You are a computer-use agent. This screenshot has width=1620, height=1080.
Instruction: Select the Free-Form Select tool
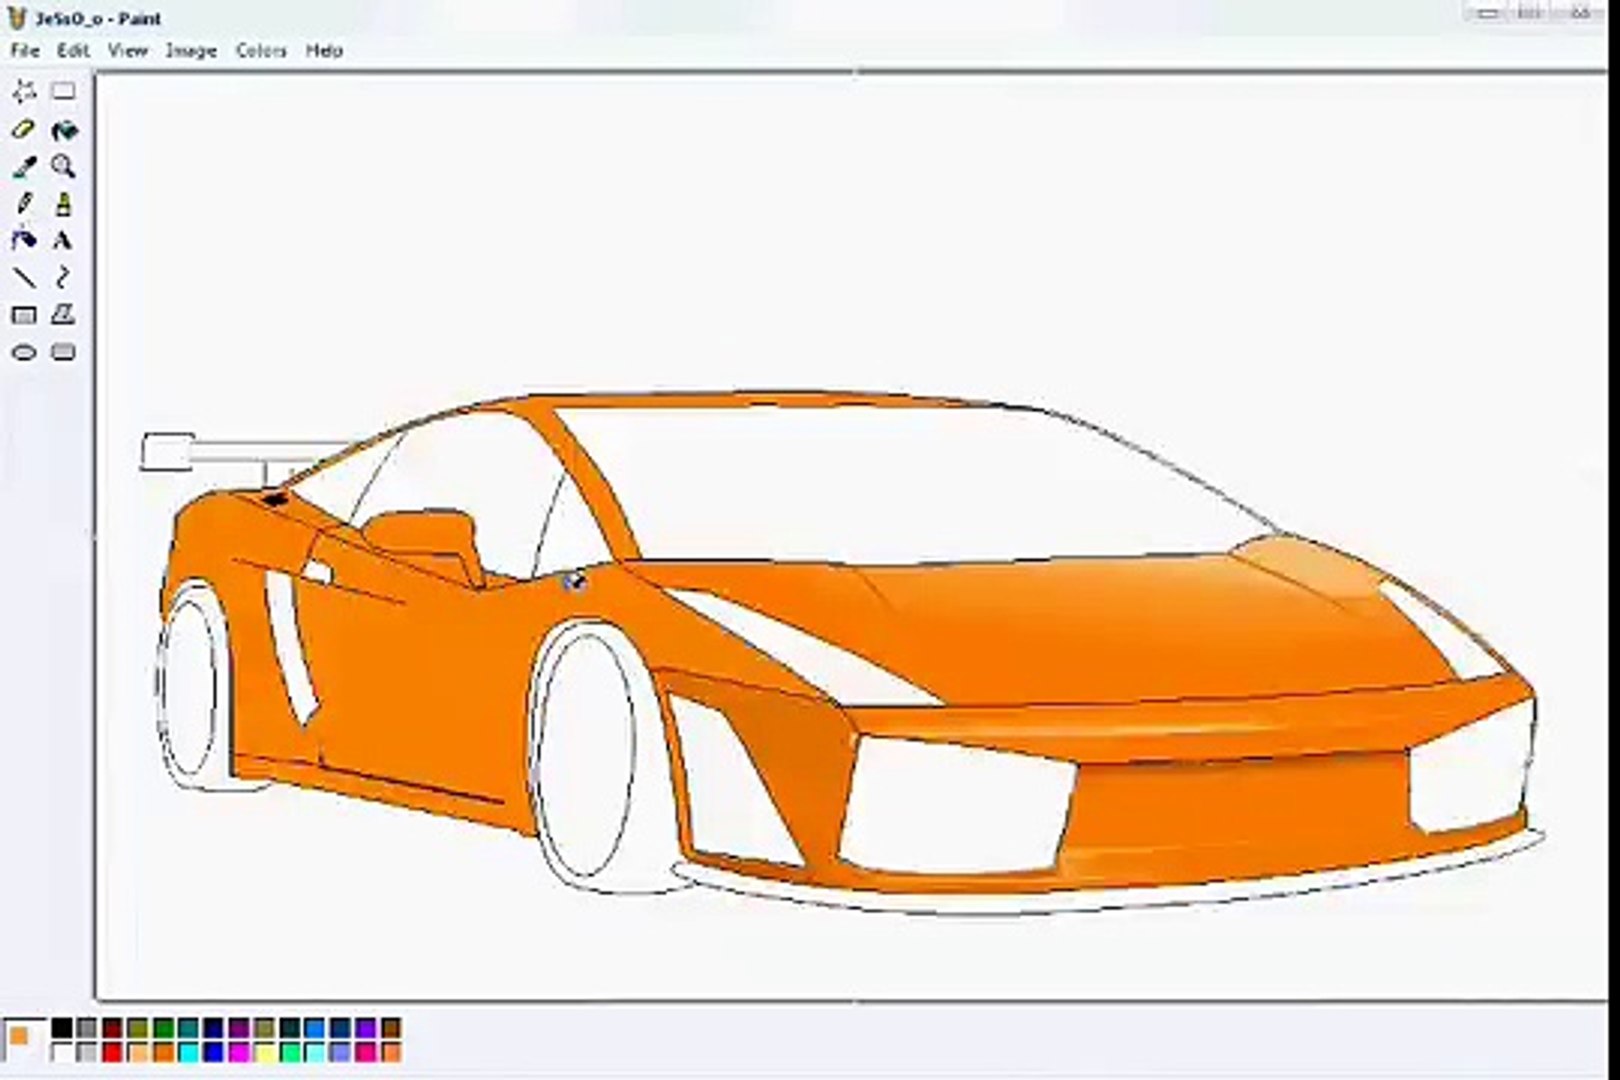[x=25, y=90]
